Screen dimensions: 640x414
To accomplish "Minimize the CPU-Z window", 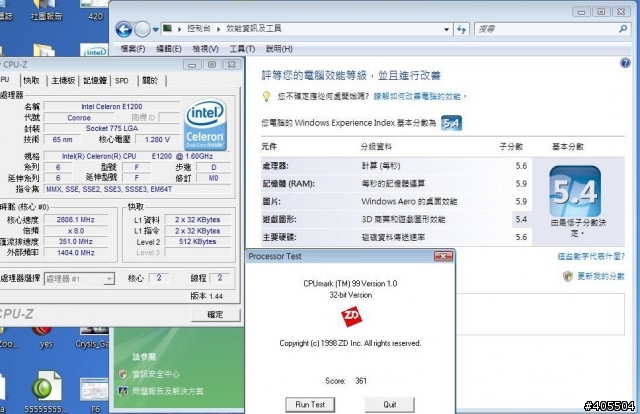I will 192,65.
